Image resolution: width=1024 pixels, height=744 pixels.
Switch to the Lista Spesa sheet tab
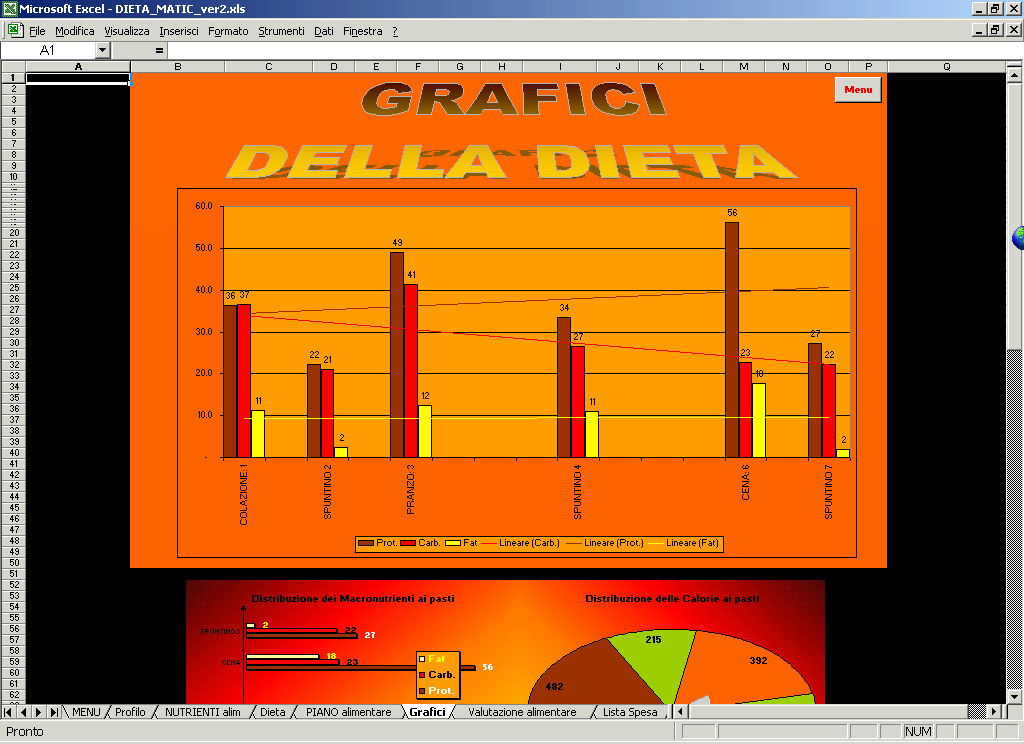coord(630,712)
